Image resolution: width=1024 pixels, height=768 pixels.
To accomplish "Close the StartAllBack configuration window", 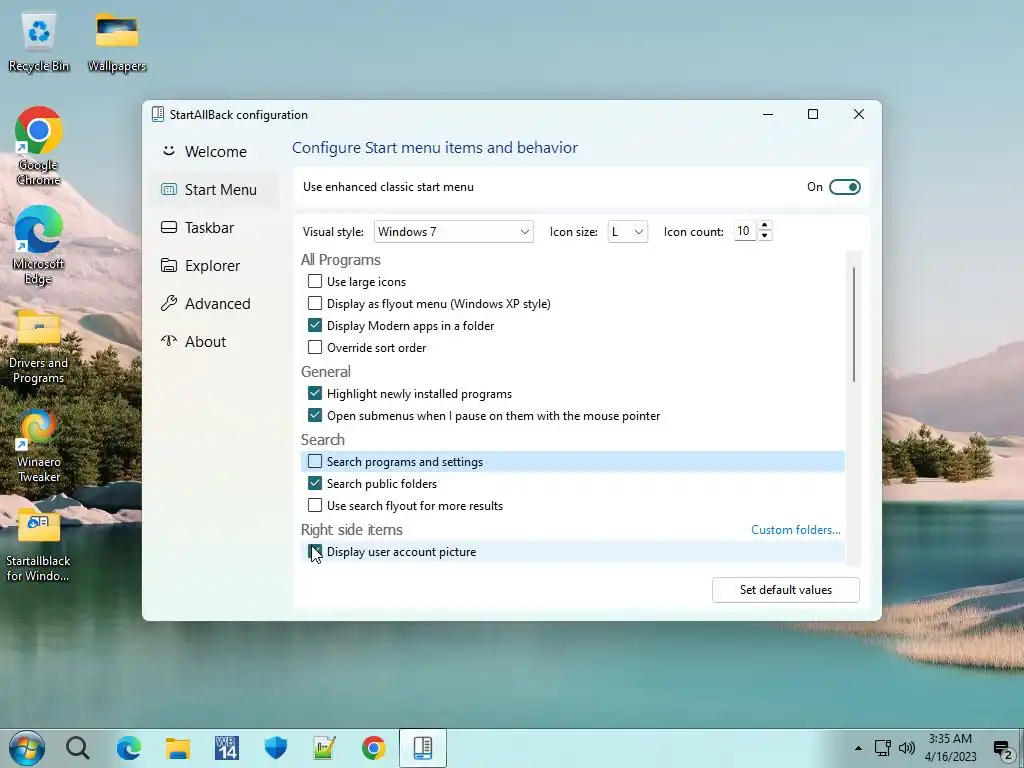I will pos(859,114).
